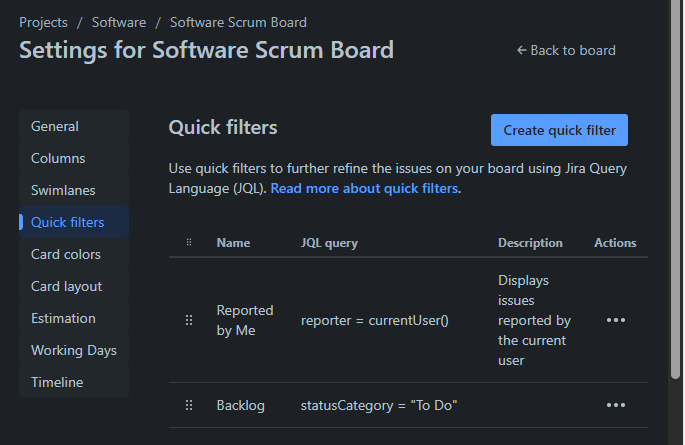This screenshot has height=445, width=685.
Task: Open Timeline settings
Action: tap(74, 382)
